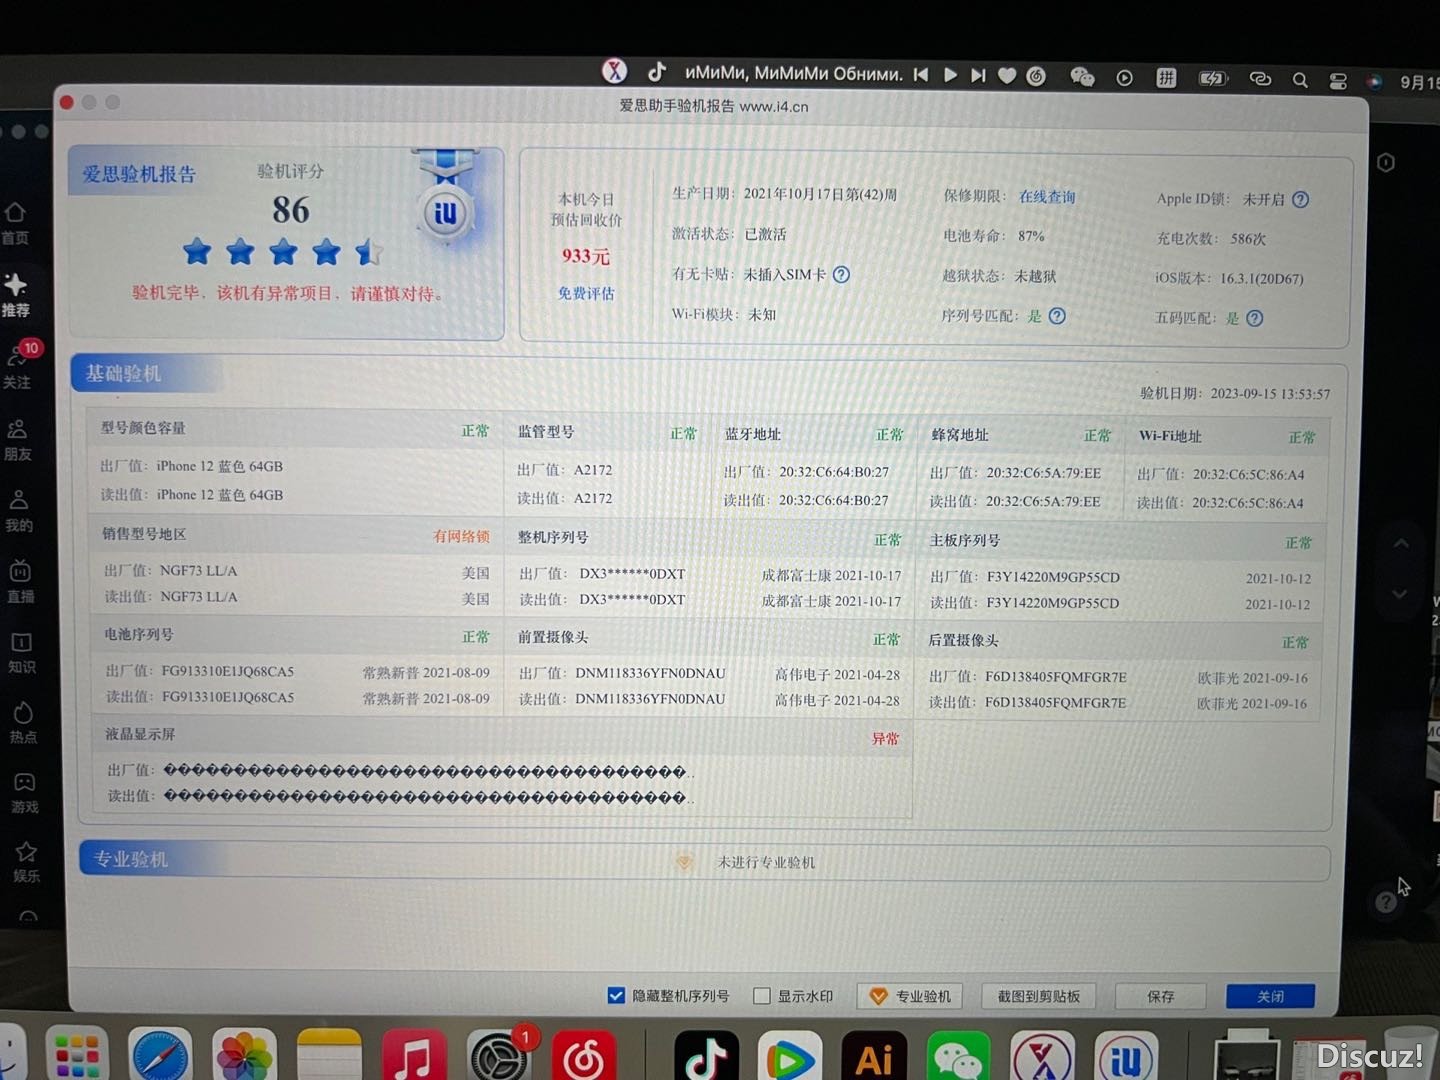Skip to next track in menu bar player

978,75
